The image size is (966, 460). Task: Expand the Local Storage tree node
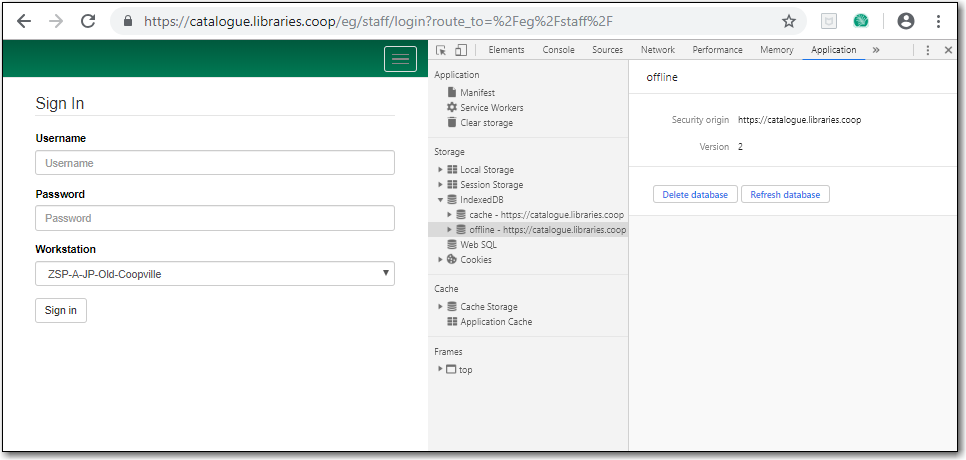440,170
